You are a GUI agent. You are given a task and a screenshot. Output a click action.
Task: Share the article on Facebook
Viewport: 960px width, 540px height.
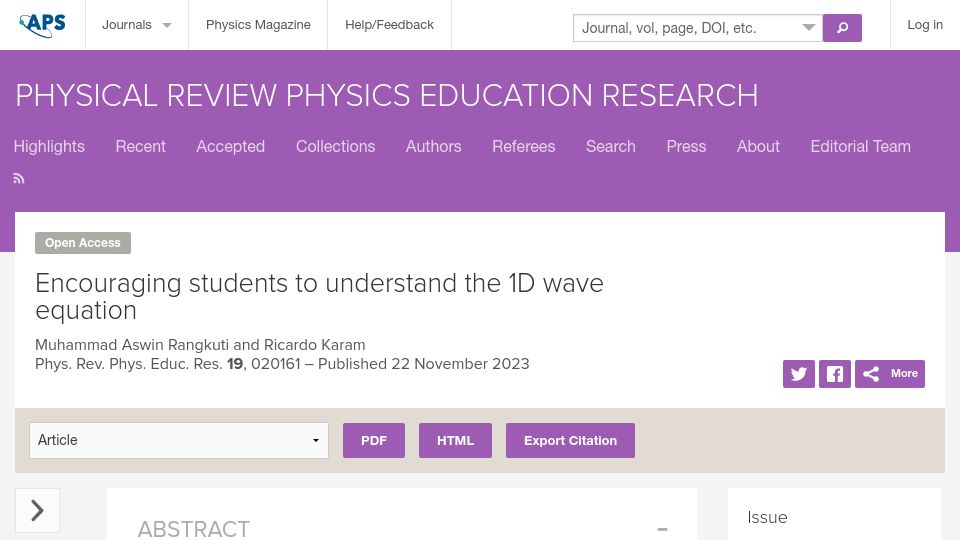click(834, 374)
